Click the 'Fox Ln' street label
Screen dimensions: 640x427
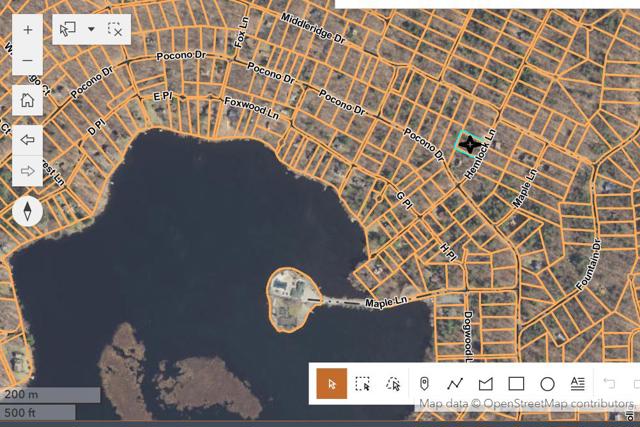click(241, 32)
